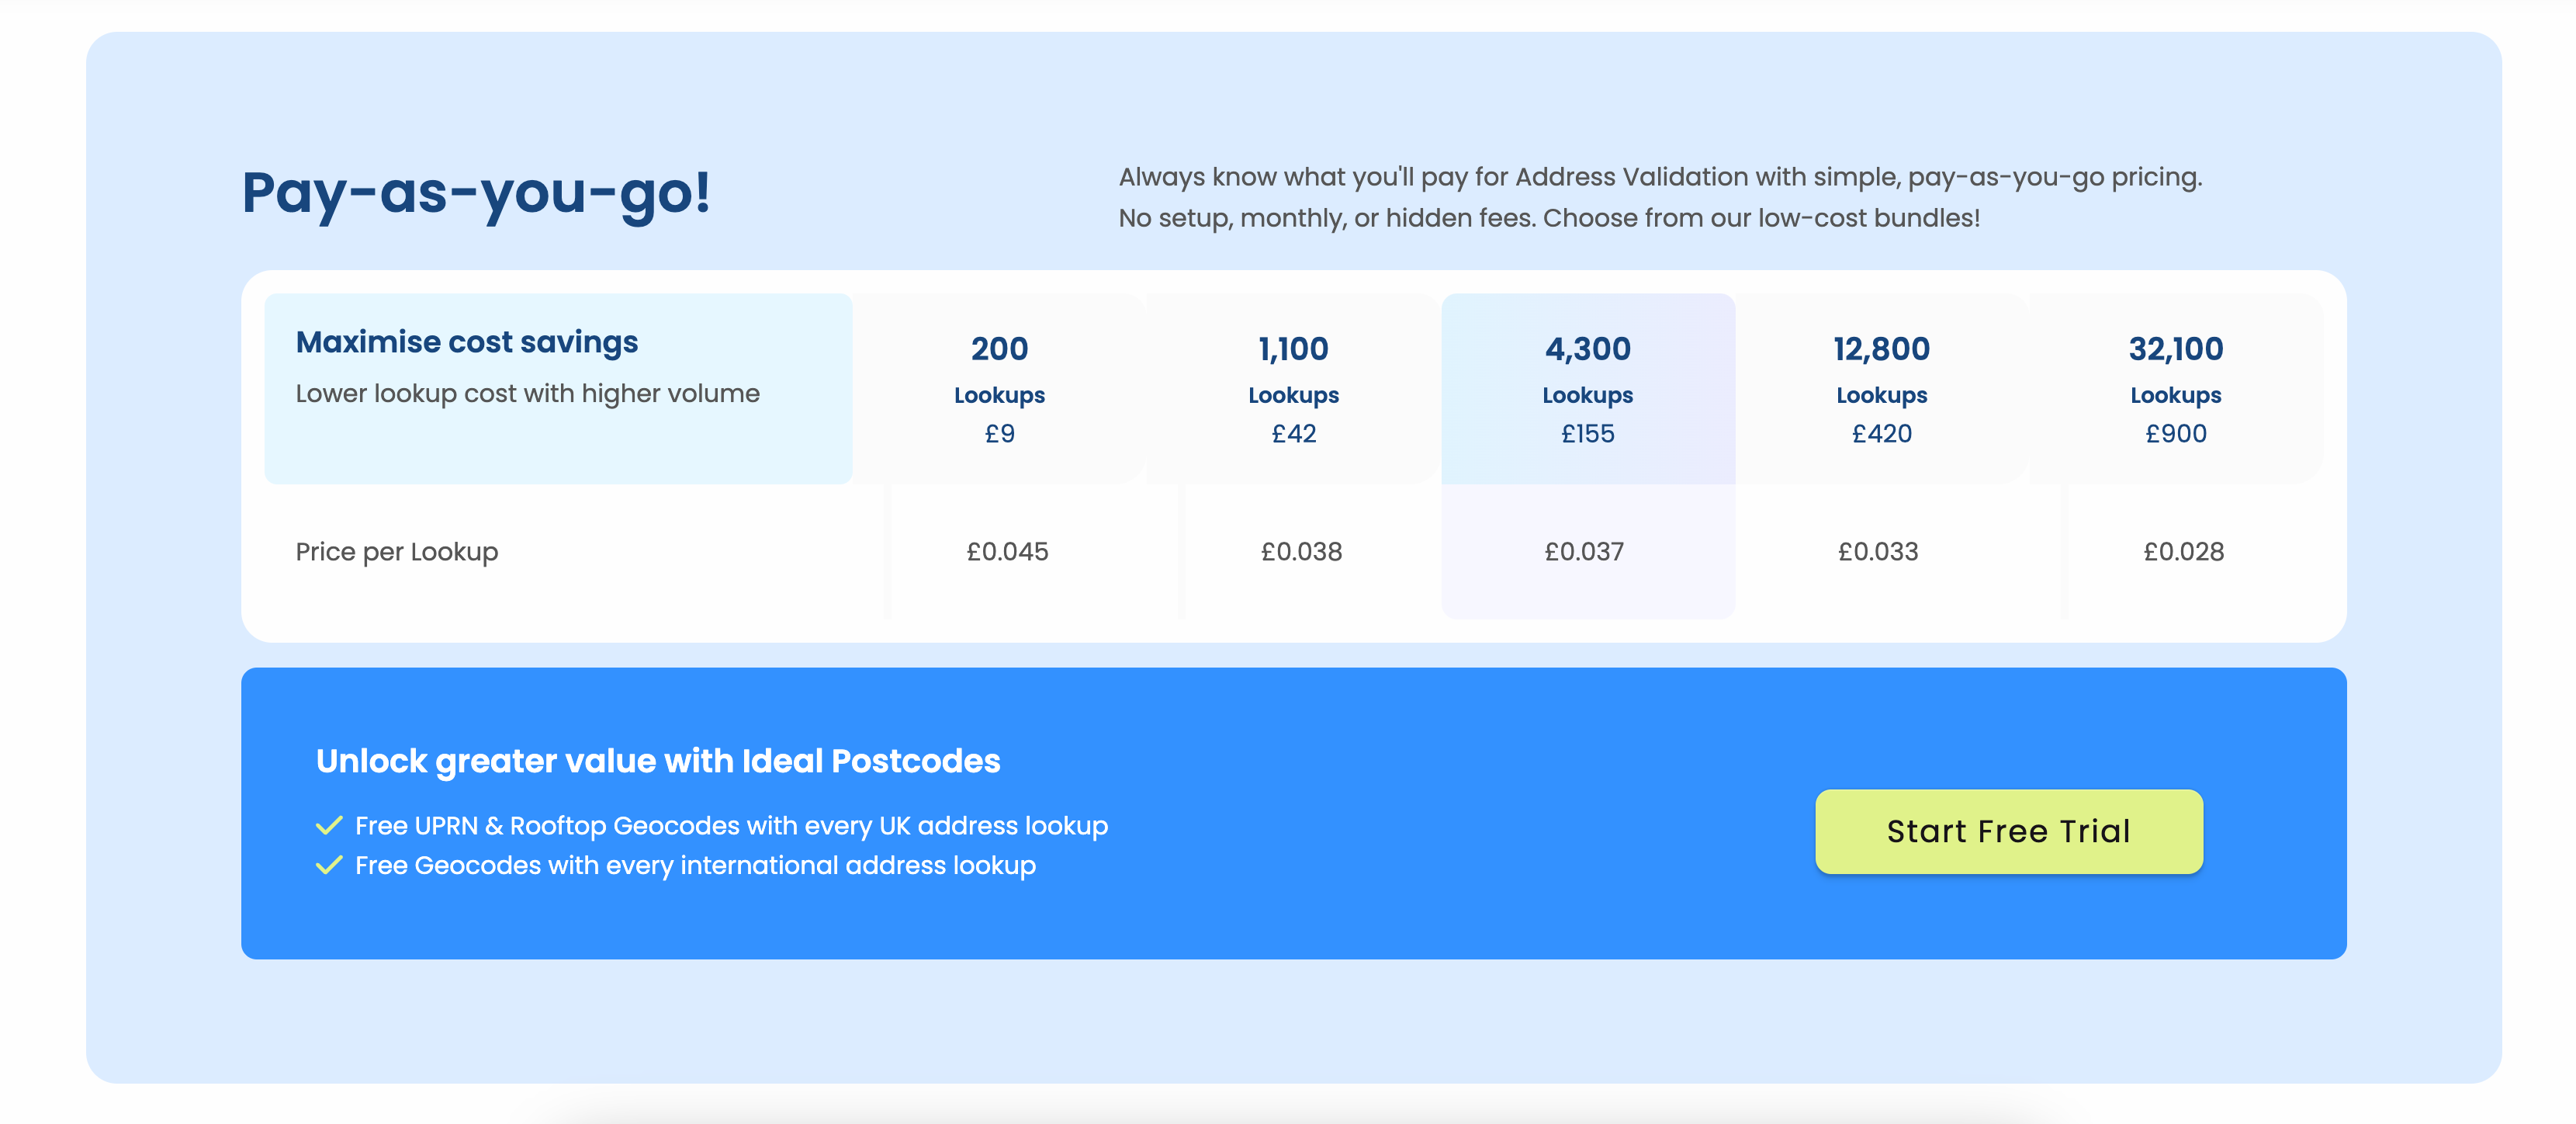
Task: Click the £900 price for 32,100 lookups
Action: 2176,433
